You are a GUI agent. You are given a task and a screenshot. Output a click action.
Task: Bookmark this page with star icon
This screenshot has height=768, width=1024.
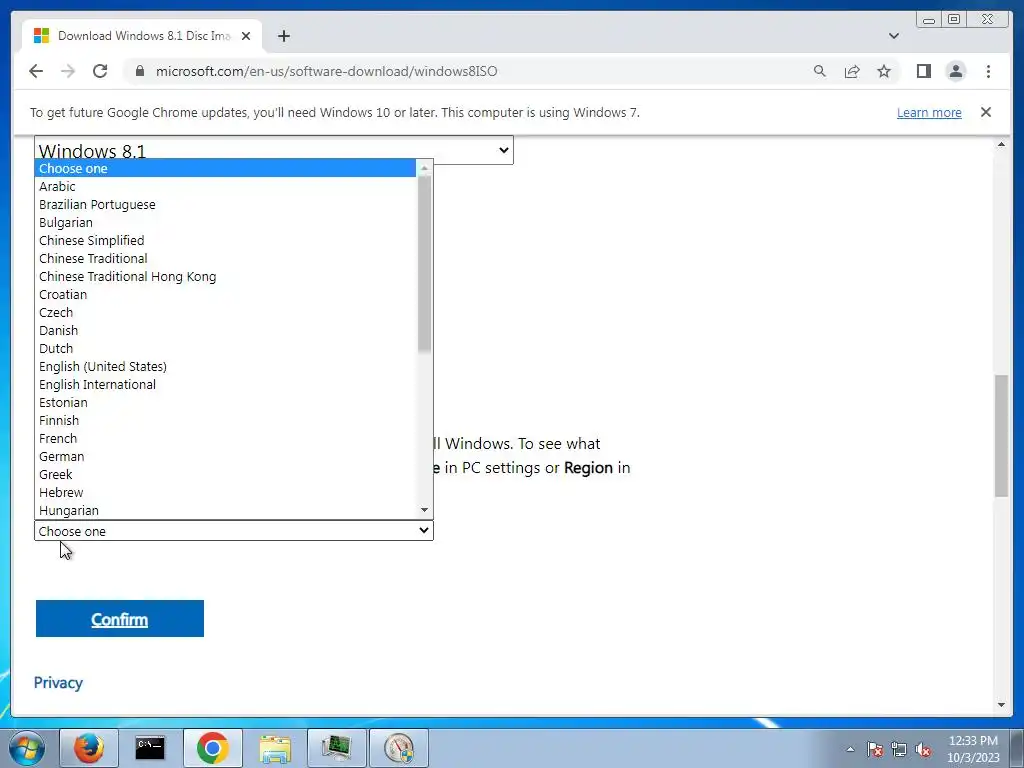pos(884,71)
